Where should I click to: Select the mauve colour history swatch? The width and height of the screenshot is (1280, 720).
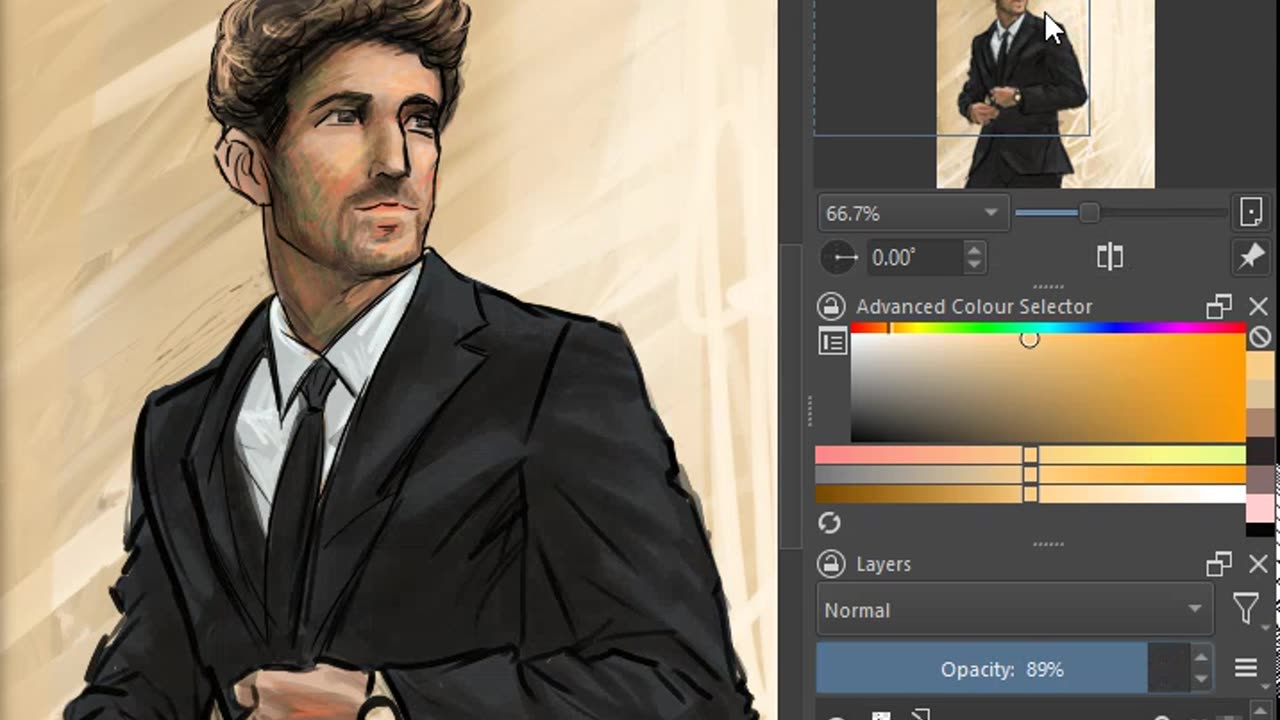(1261, 480)
